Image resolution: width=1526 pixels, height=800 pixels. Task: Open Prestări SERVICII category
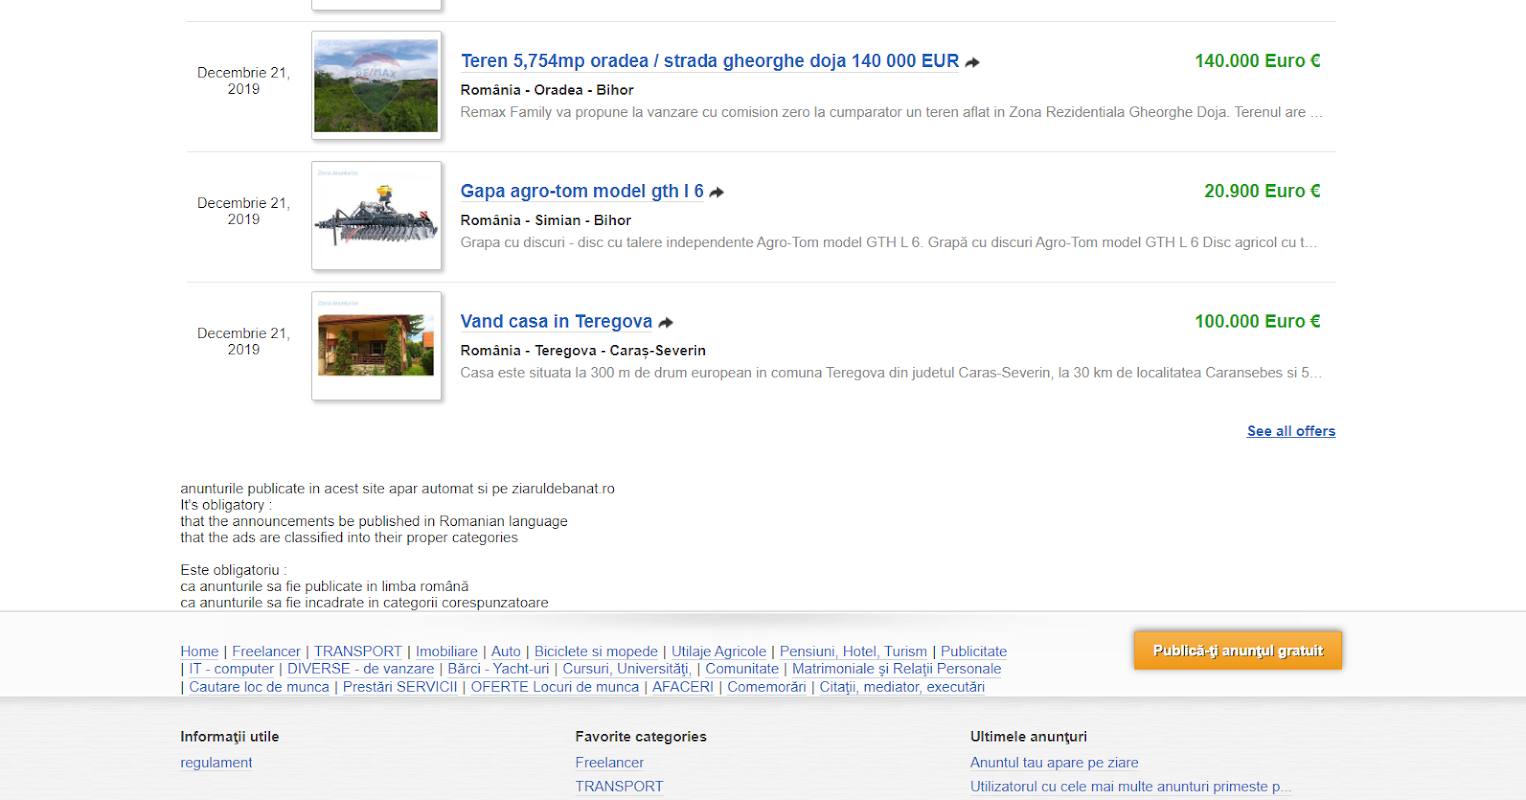[400, 687]
